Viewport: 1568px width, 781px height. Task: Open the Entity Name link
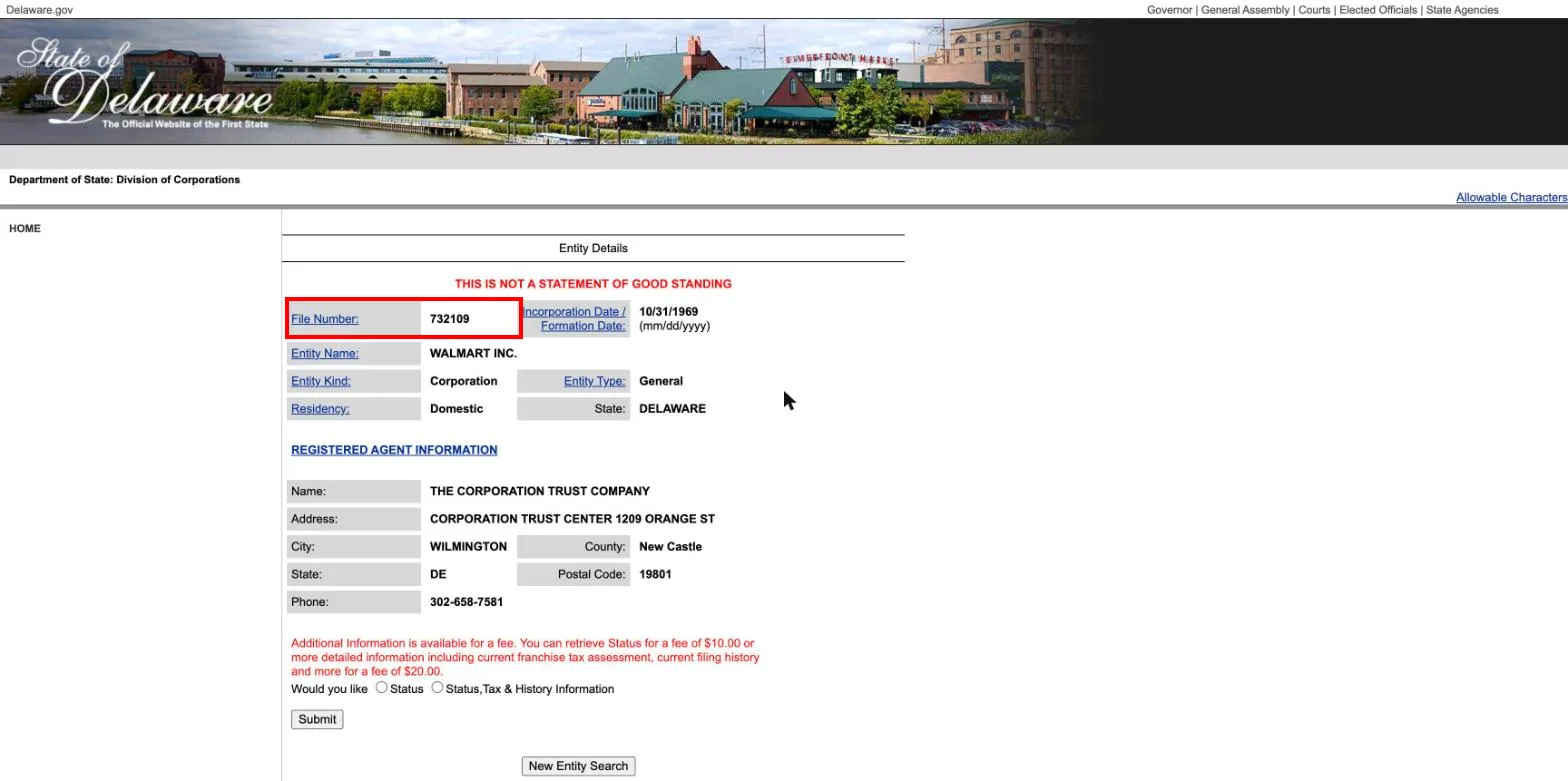click(325, 353)
